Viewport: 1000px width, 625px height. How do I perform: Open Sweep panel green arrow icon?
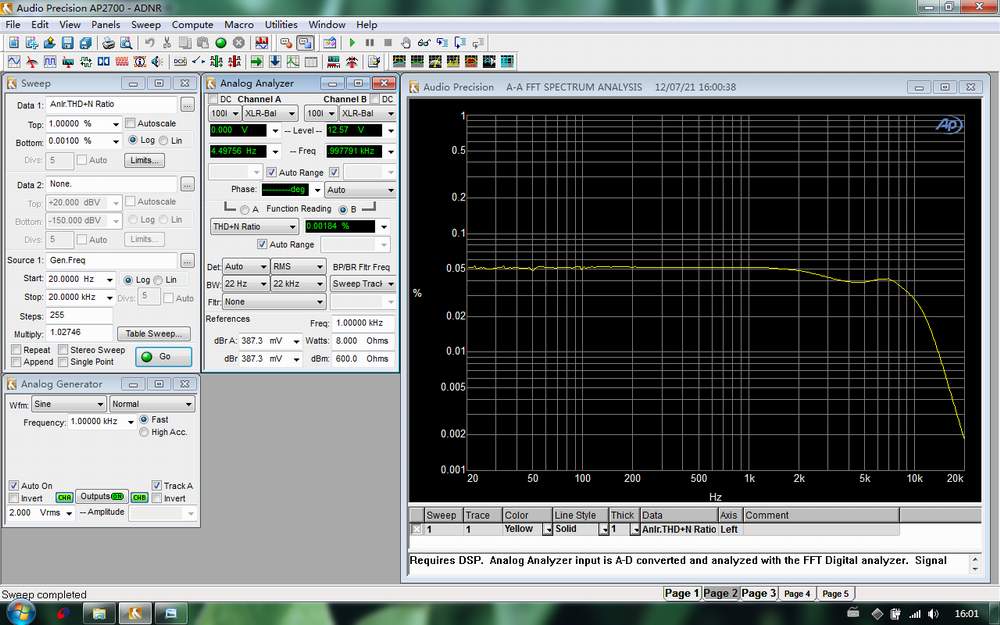click(256, 61)
